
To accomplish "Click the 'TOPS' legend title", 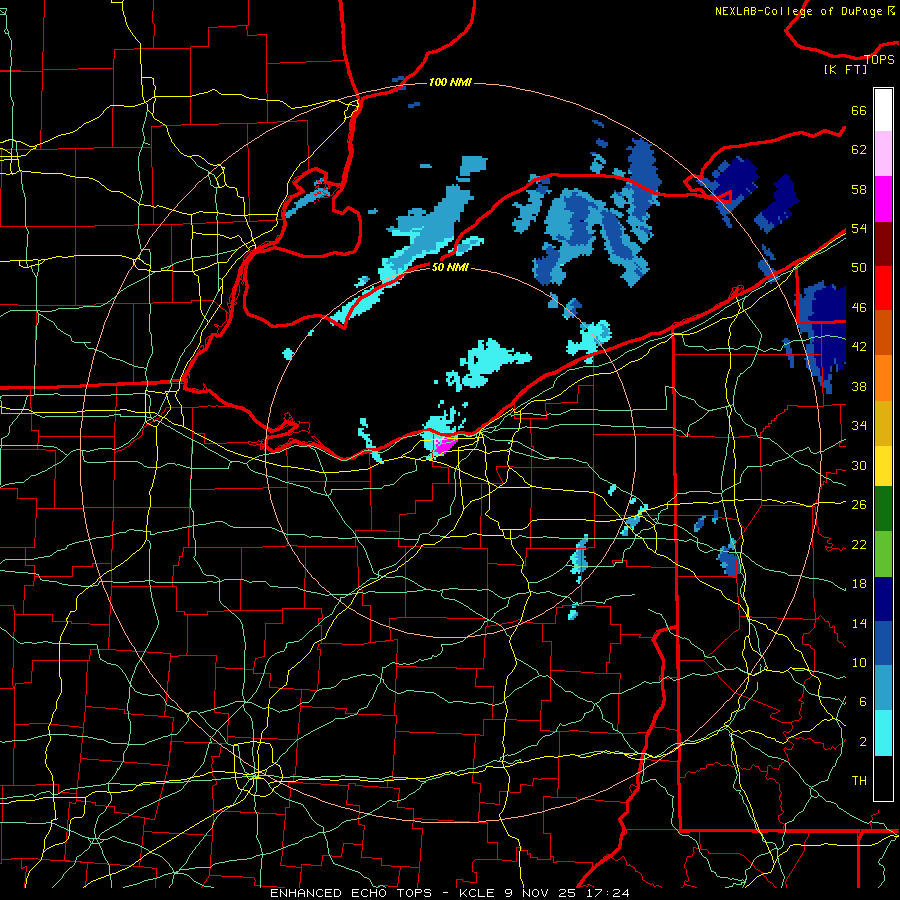I will coord(879,59).
